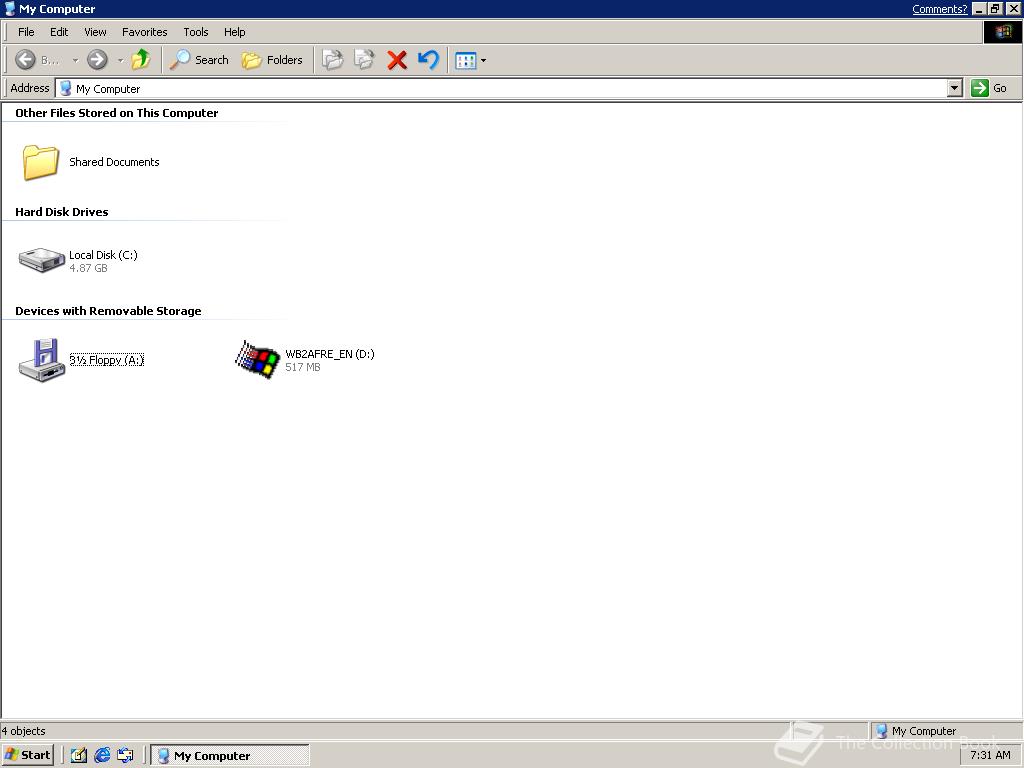Go up one folder level
1024x768 pixels.
coord(140,60)
